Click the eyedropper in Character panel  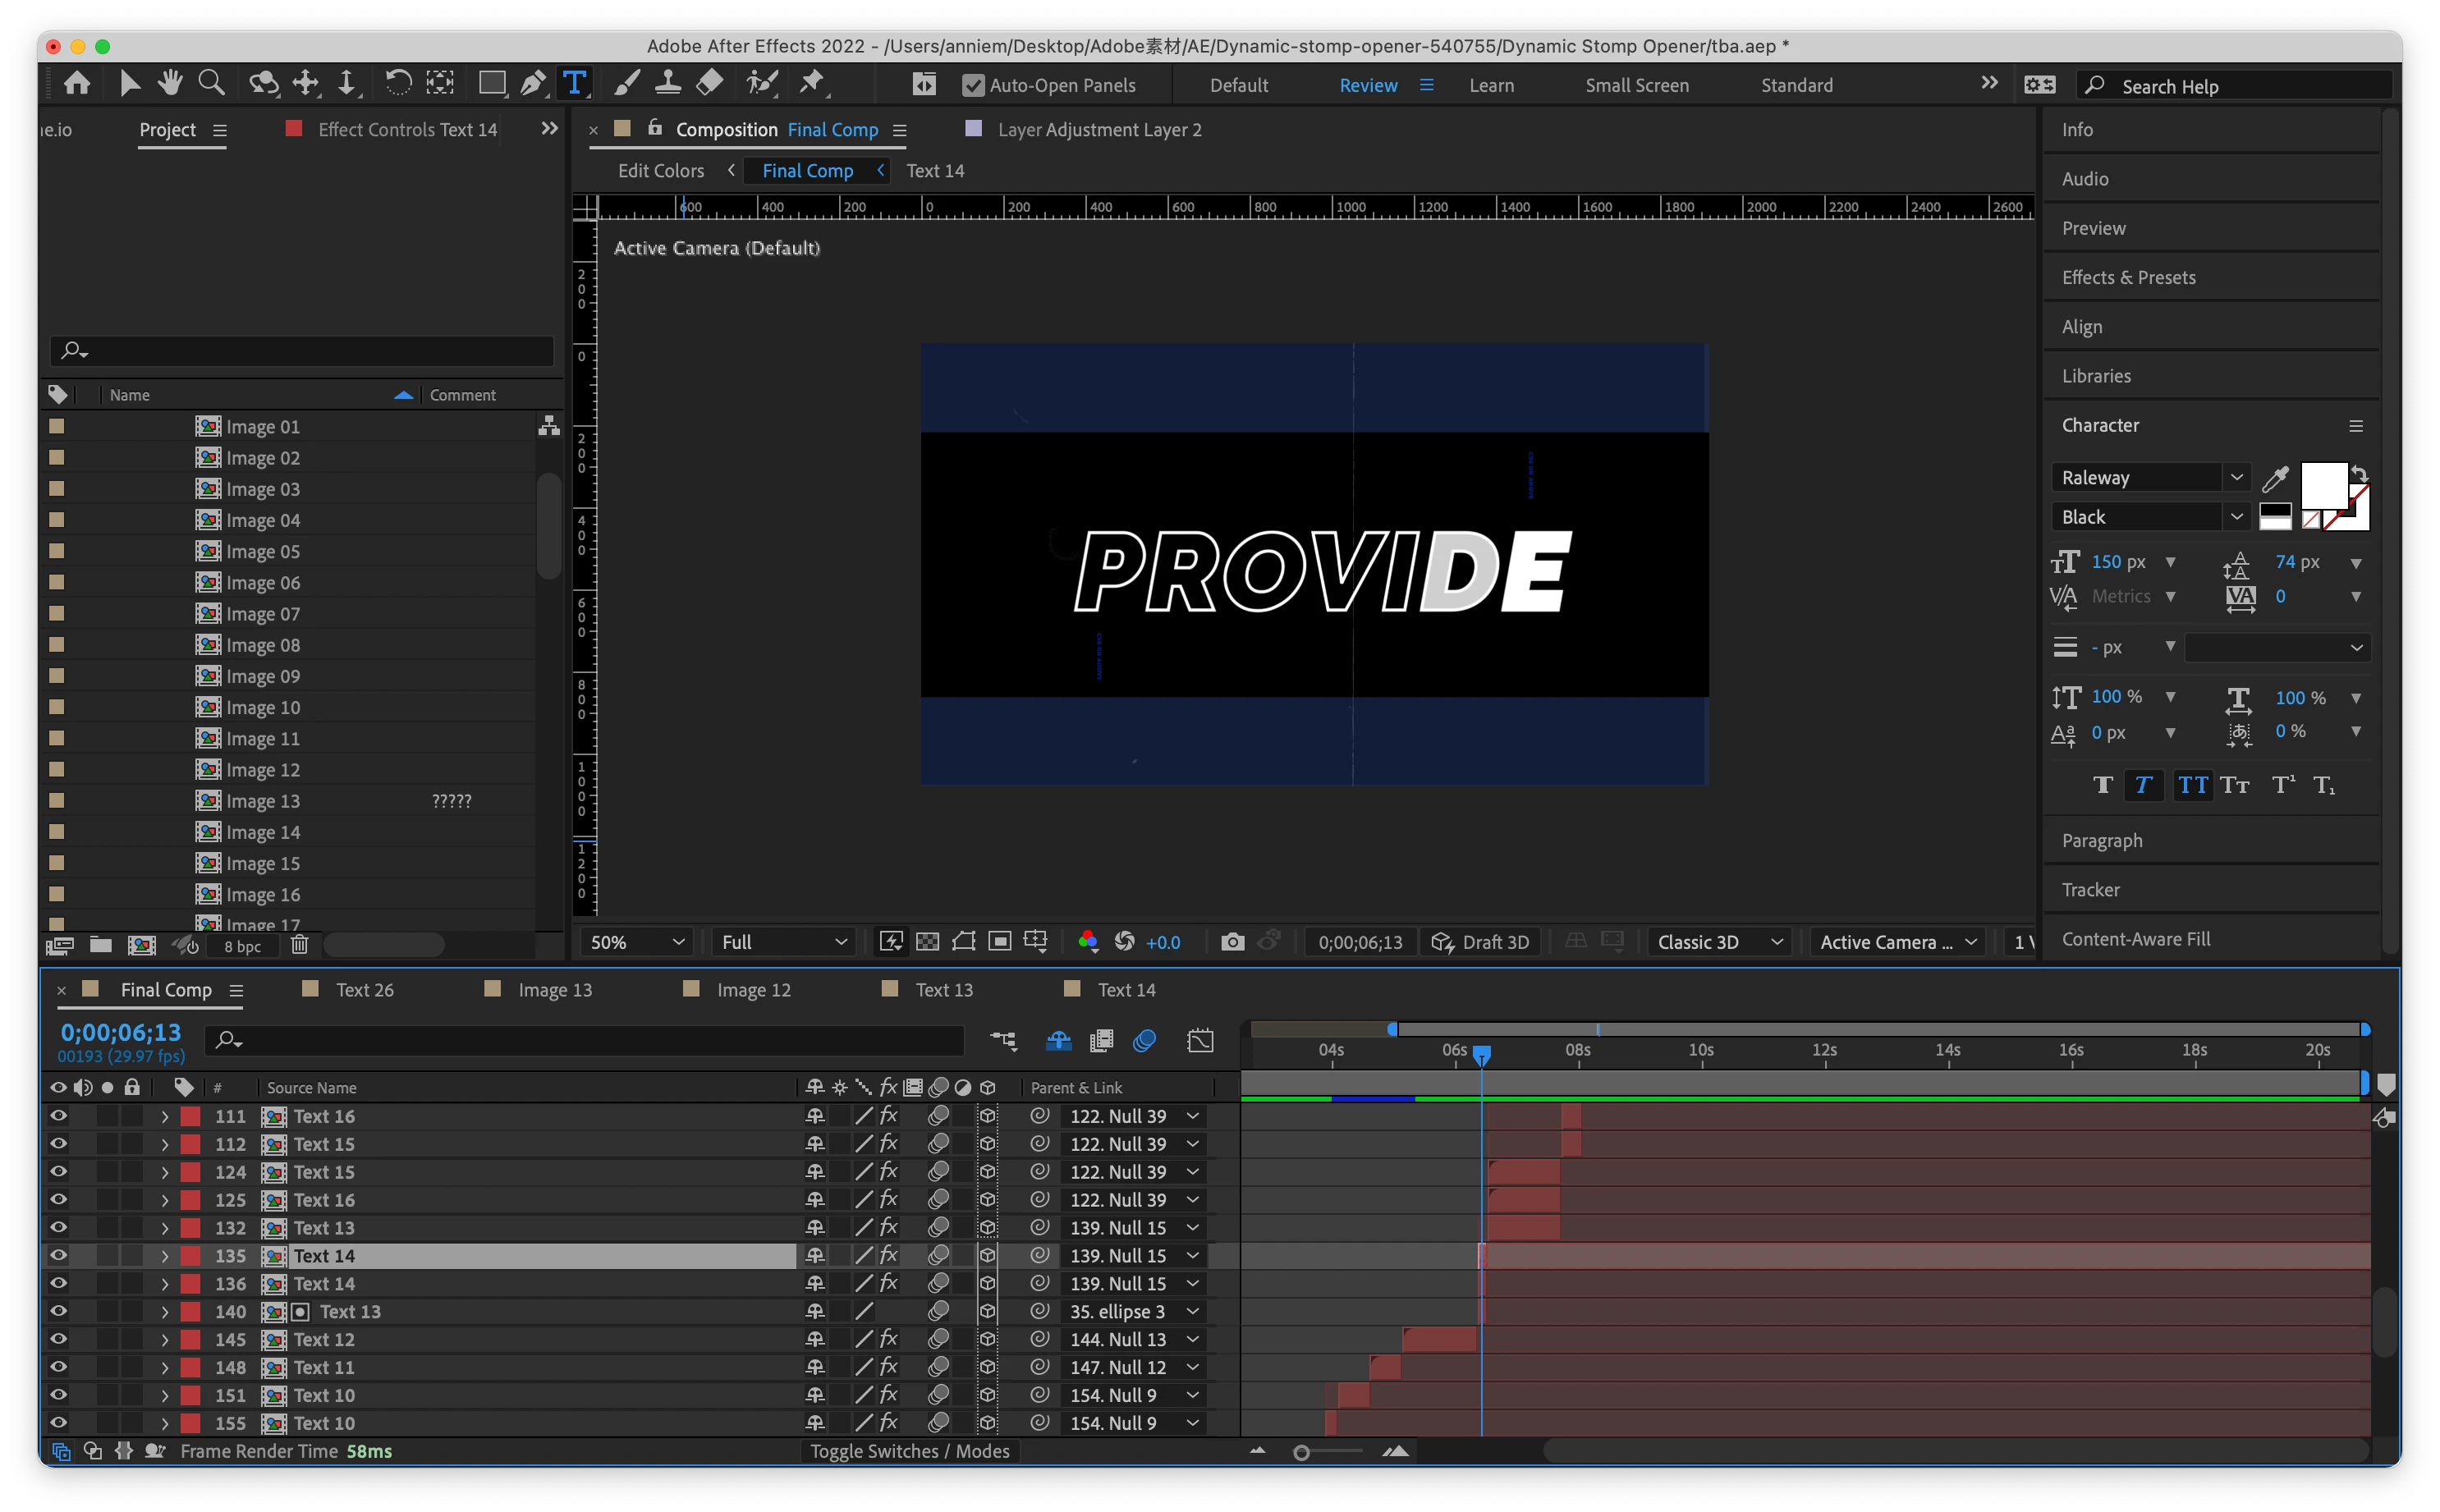2275,479
